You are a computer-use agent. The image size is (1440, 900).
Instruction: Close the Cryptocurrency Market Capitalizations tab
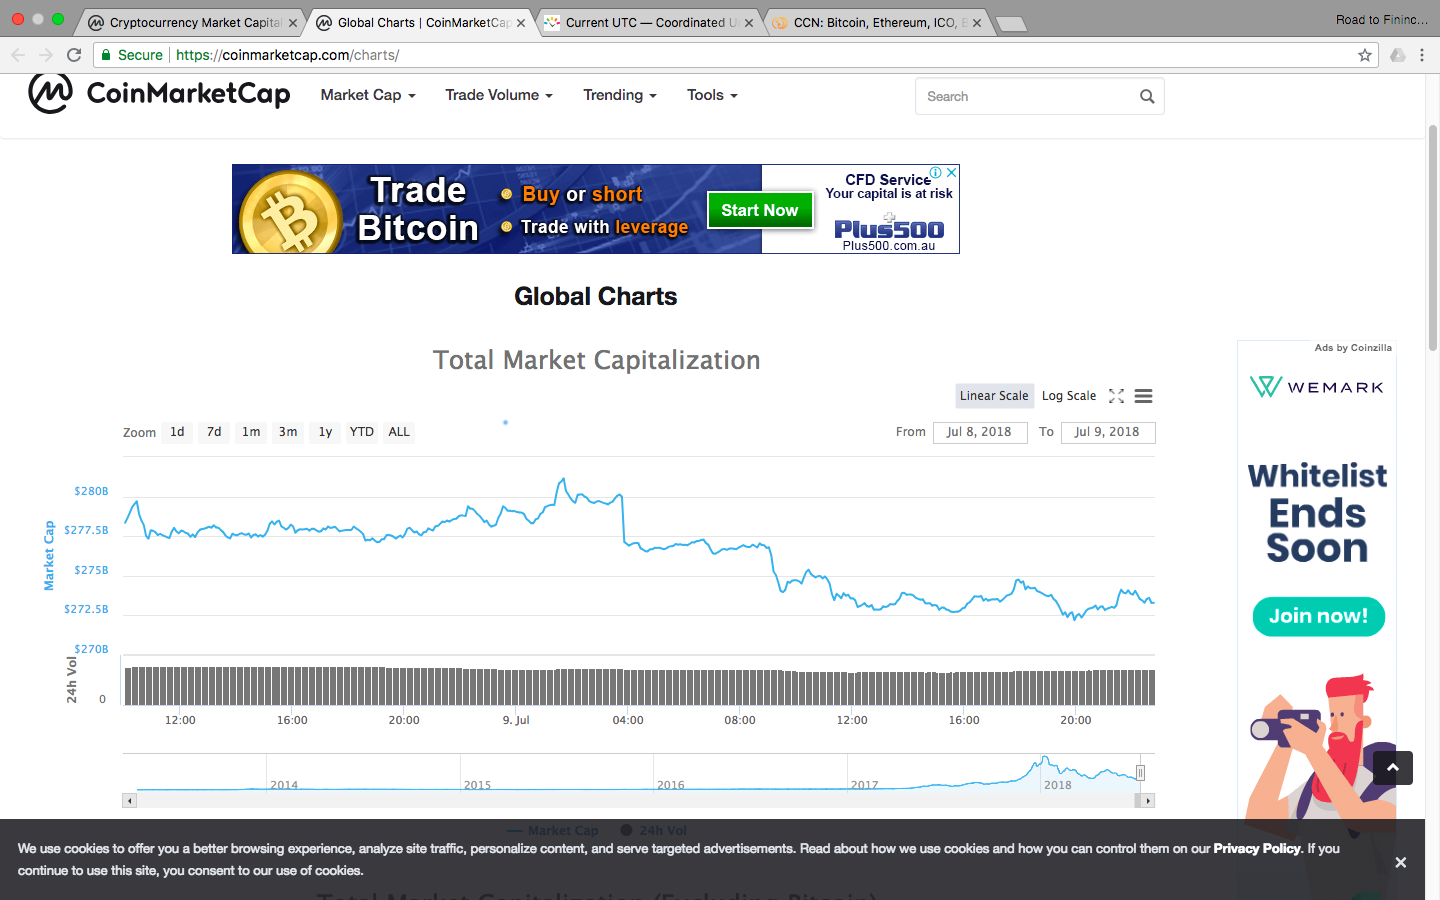(x=293, y=23)
